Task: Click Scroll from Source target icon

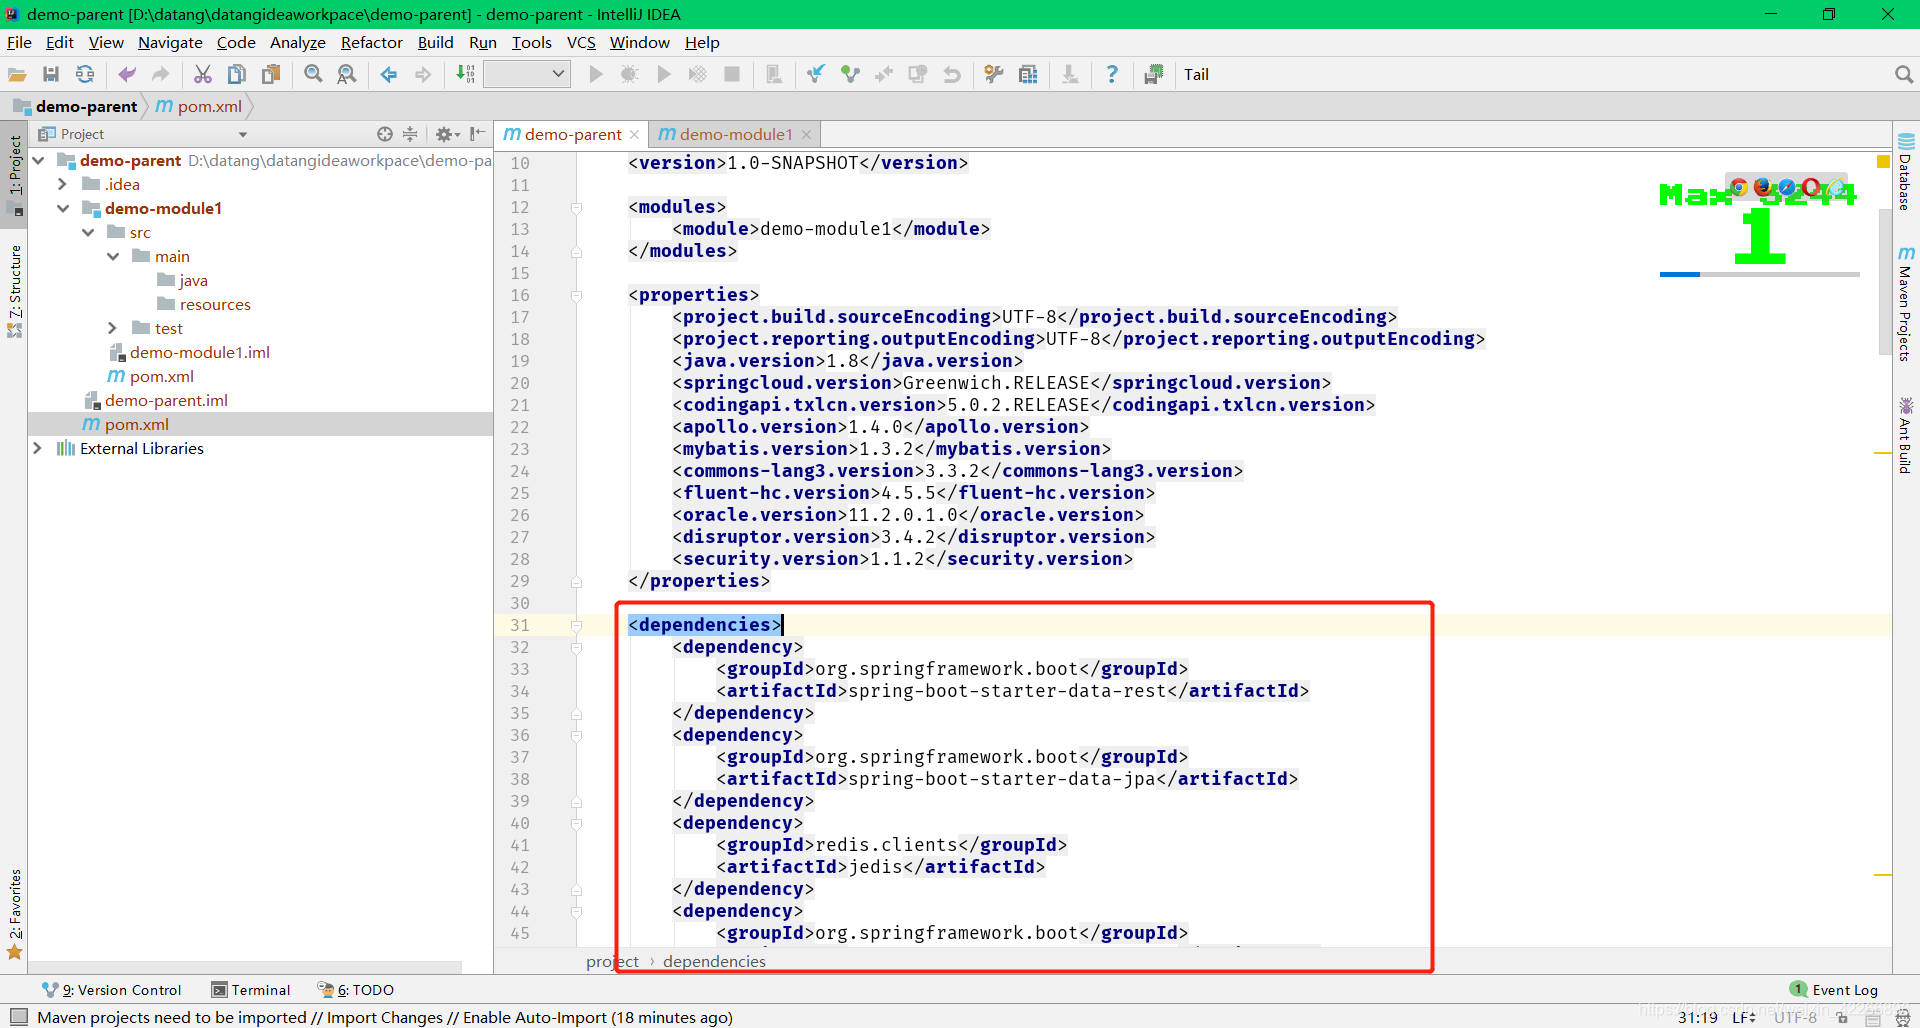Action: [385, 134]
